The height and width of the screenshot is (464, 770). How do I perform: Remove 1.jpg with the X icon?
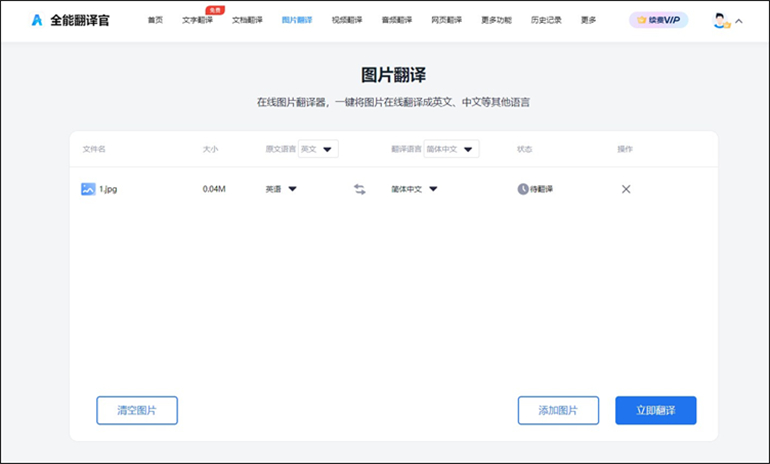pyautogui.click(x=626, y=189)
